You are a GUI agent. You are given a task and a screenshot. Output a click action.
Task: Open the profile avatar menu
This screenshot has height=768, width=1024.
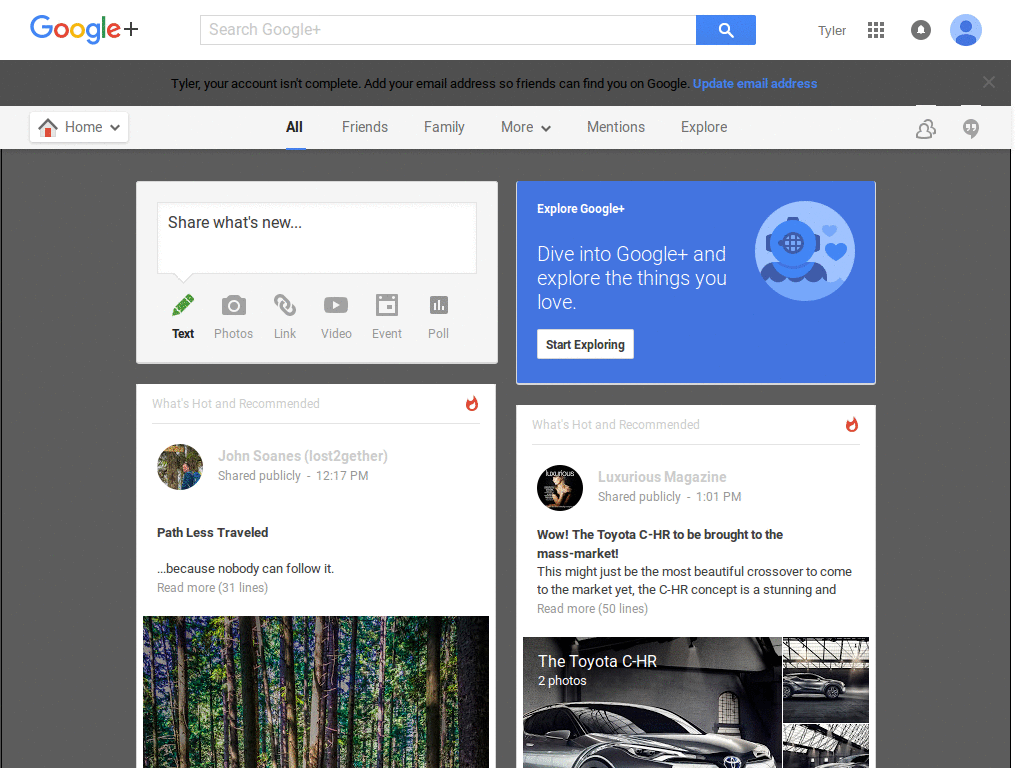[x=966, y=30]
